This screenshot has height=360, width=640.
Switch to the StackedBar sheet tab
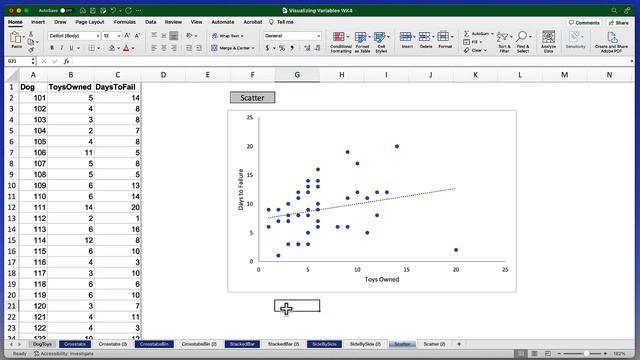(x=242, y=344)
